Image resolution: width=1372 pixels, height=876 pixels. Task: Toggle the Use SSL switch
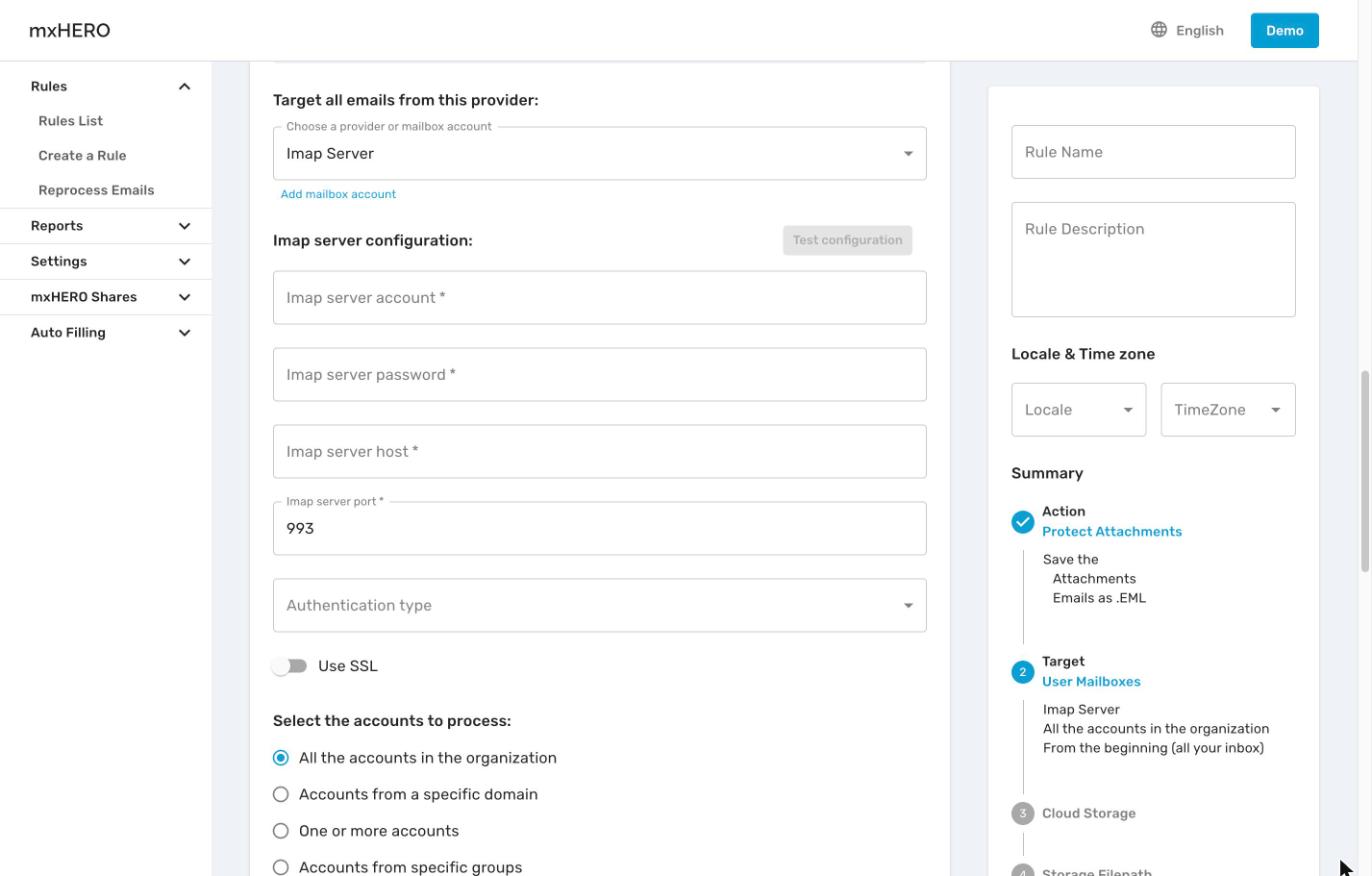[290, 666]
